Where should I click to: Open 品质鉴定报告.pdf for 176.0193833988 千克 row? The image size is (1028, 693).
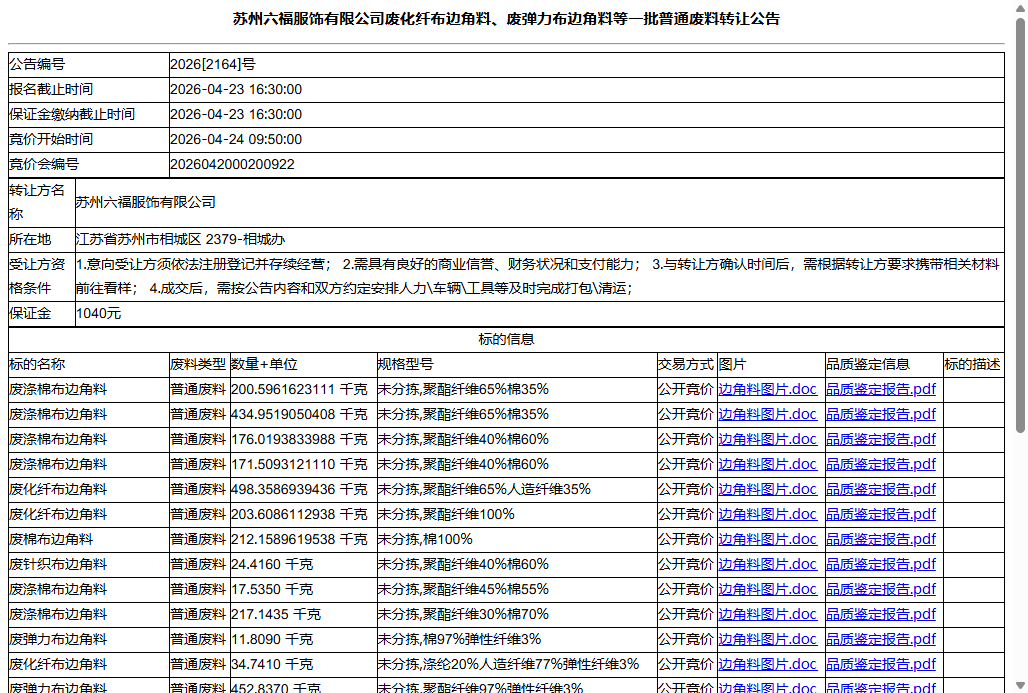[880, 439]
